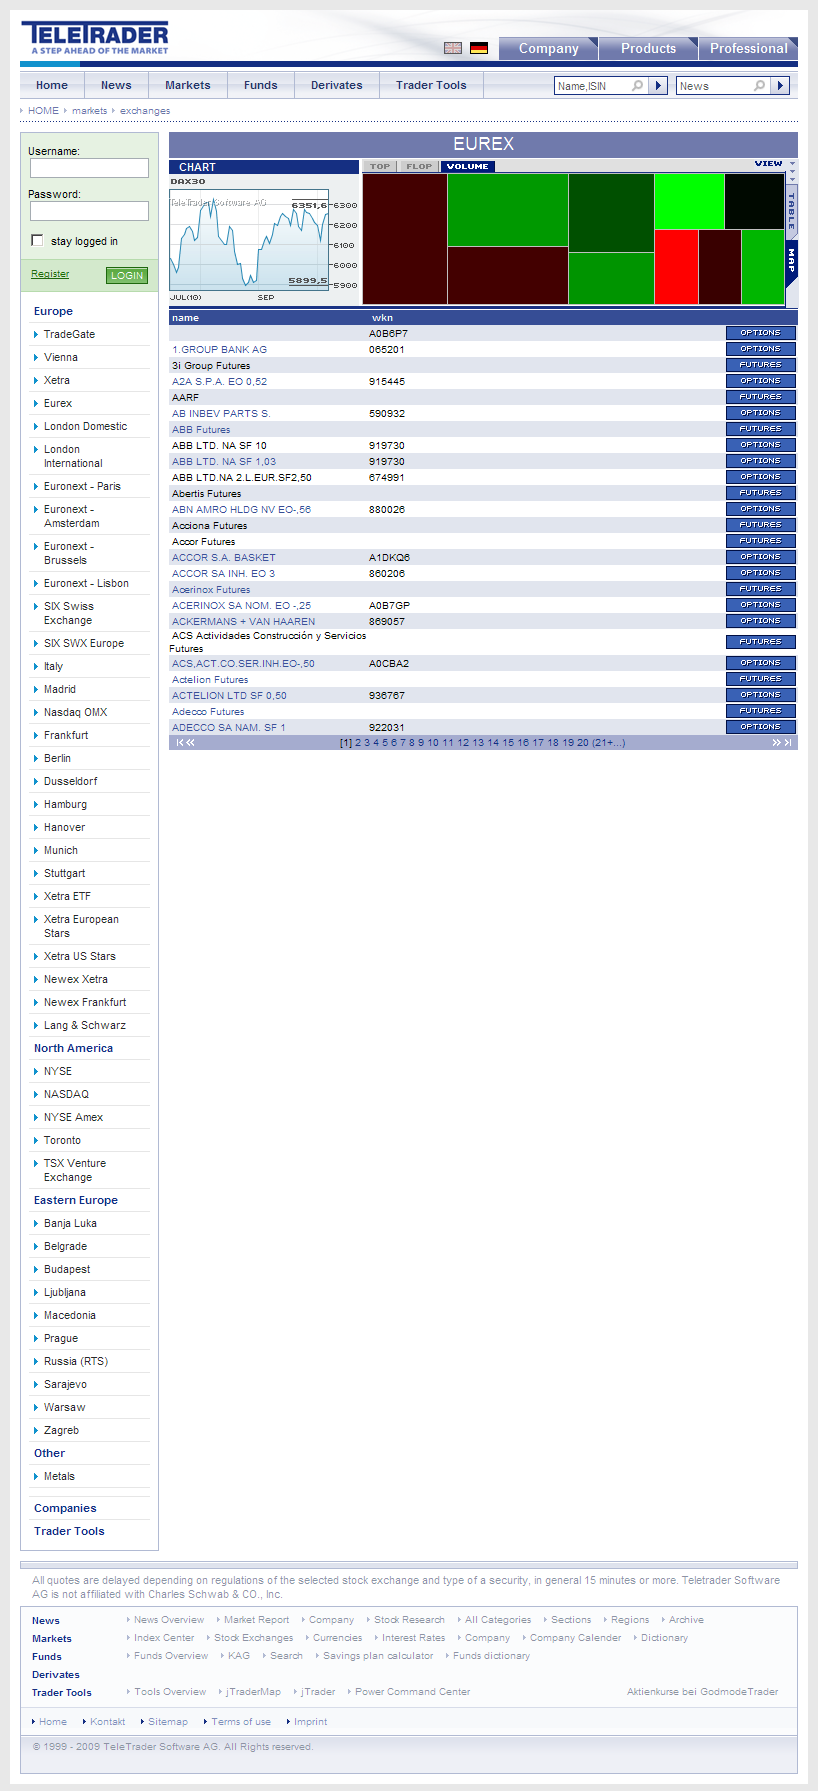Focus the Username input field

pos(89,168)
